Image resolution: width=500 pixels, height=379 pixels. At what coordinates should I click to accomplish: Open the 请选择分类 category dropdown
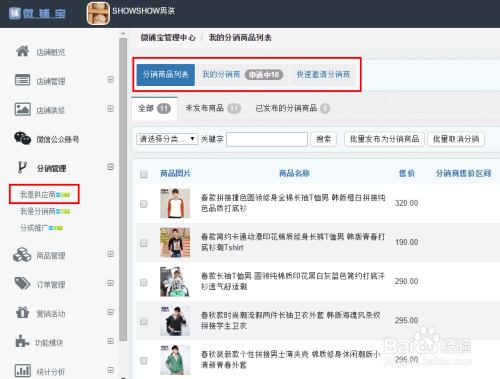click(167, 139)
